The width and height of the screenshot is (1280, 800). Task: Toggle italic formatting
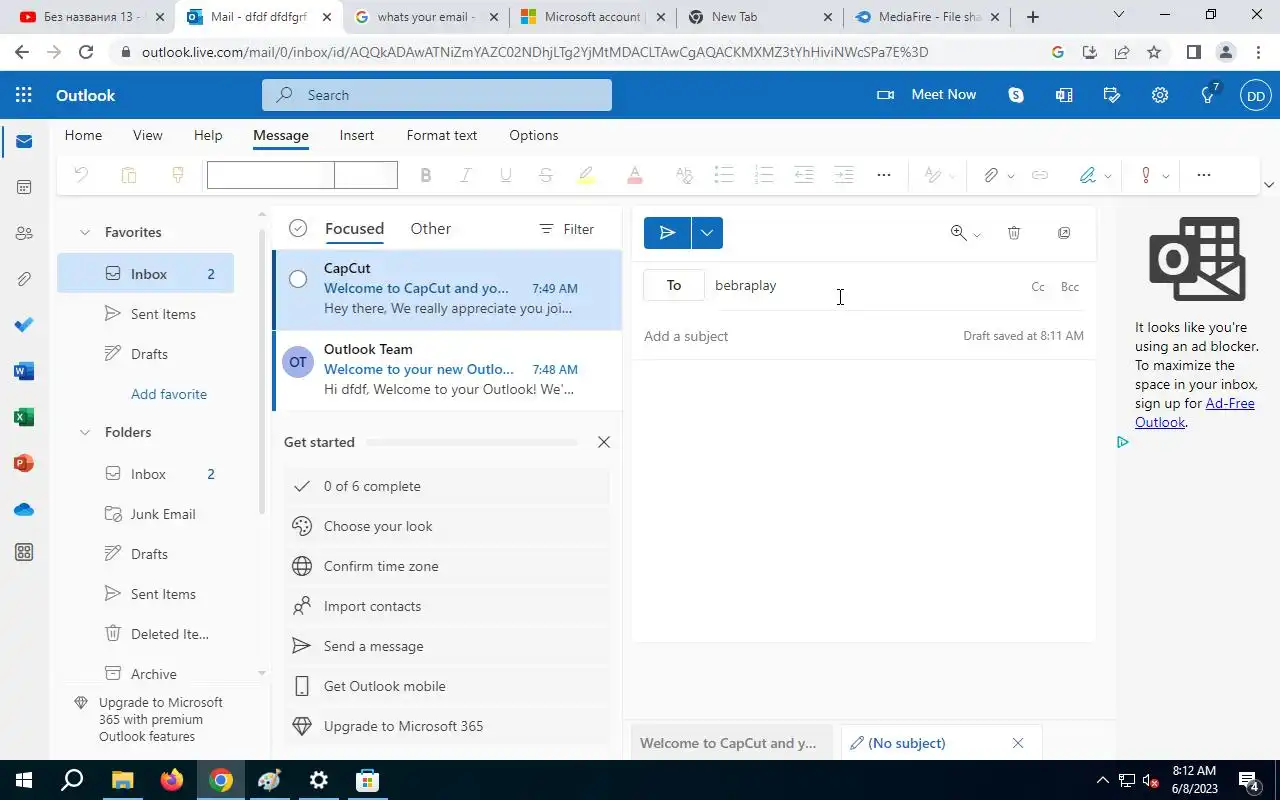tap(465, 175)
